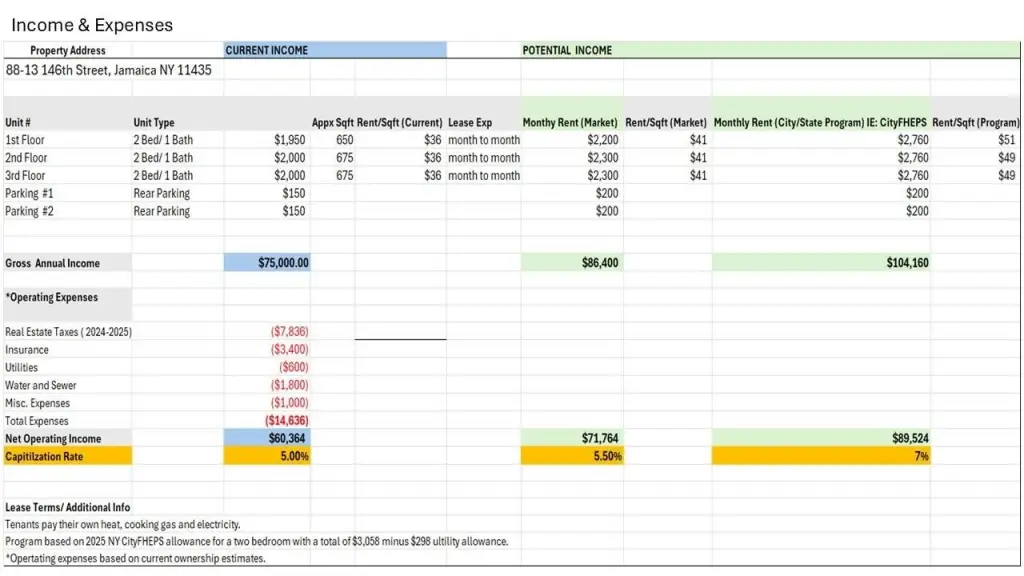Click the "*Operating Expenses" section heading
The width and height of the screenshot is (1024, 576).
coord(52,298)
